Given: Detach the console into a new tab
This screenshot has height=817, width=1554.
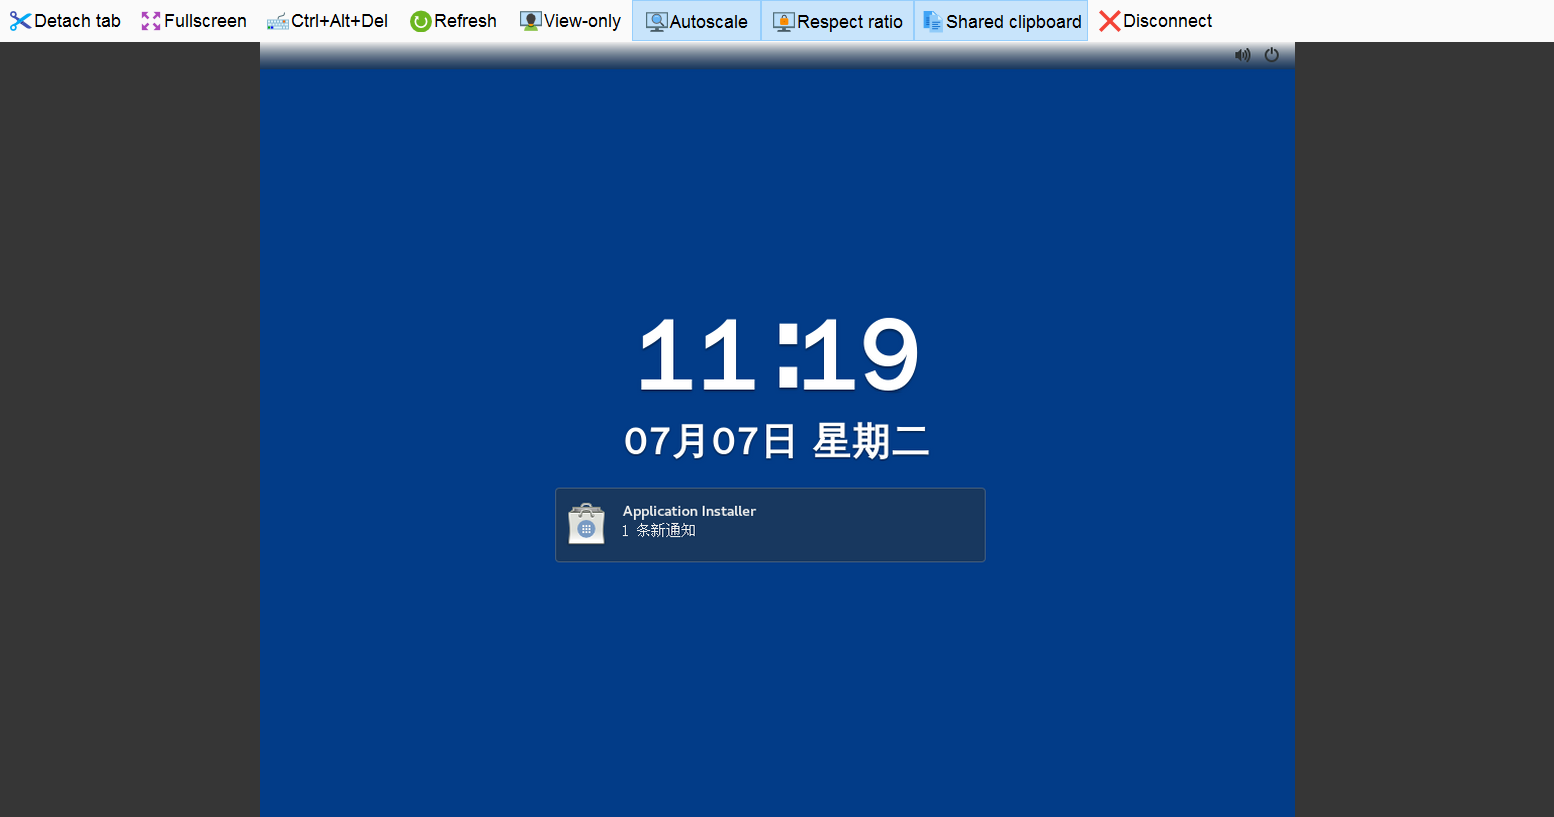Looking at the screenshot, I should (65, 20).
